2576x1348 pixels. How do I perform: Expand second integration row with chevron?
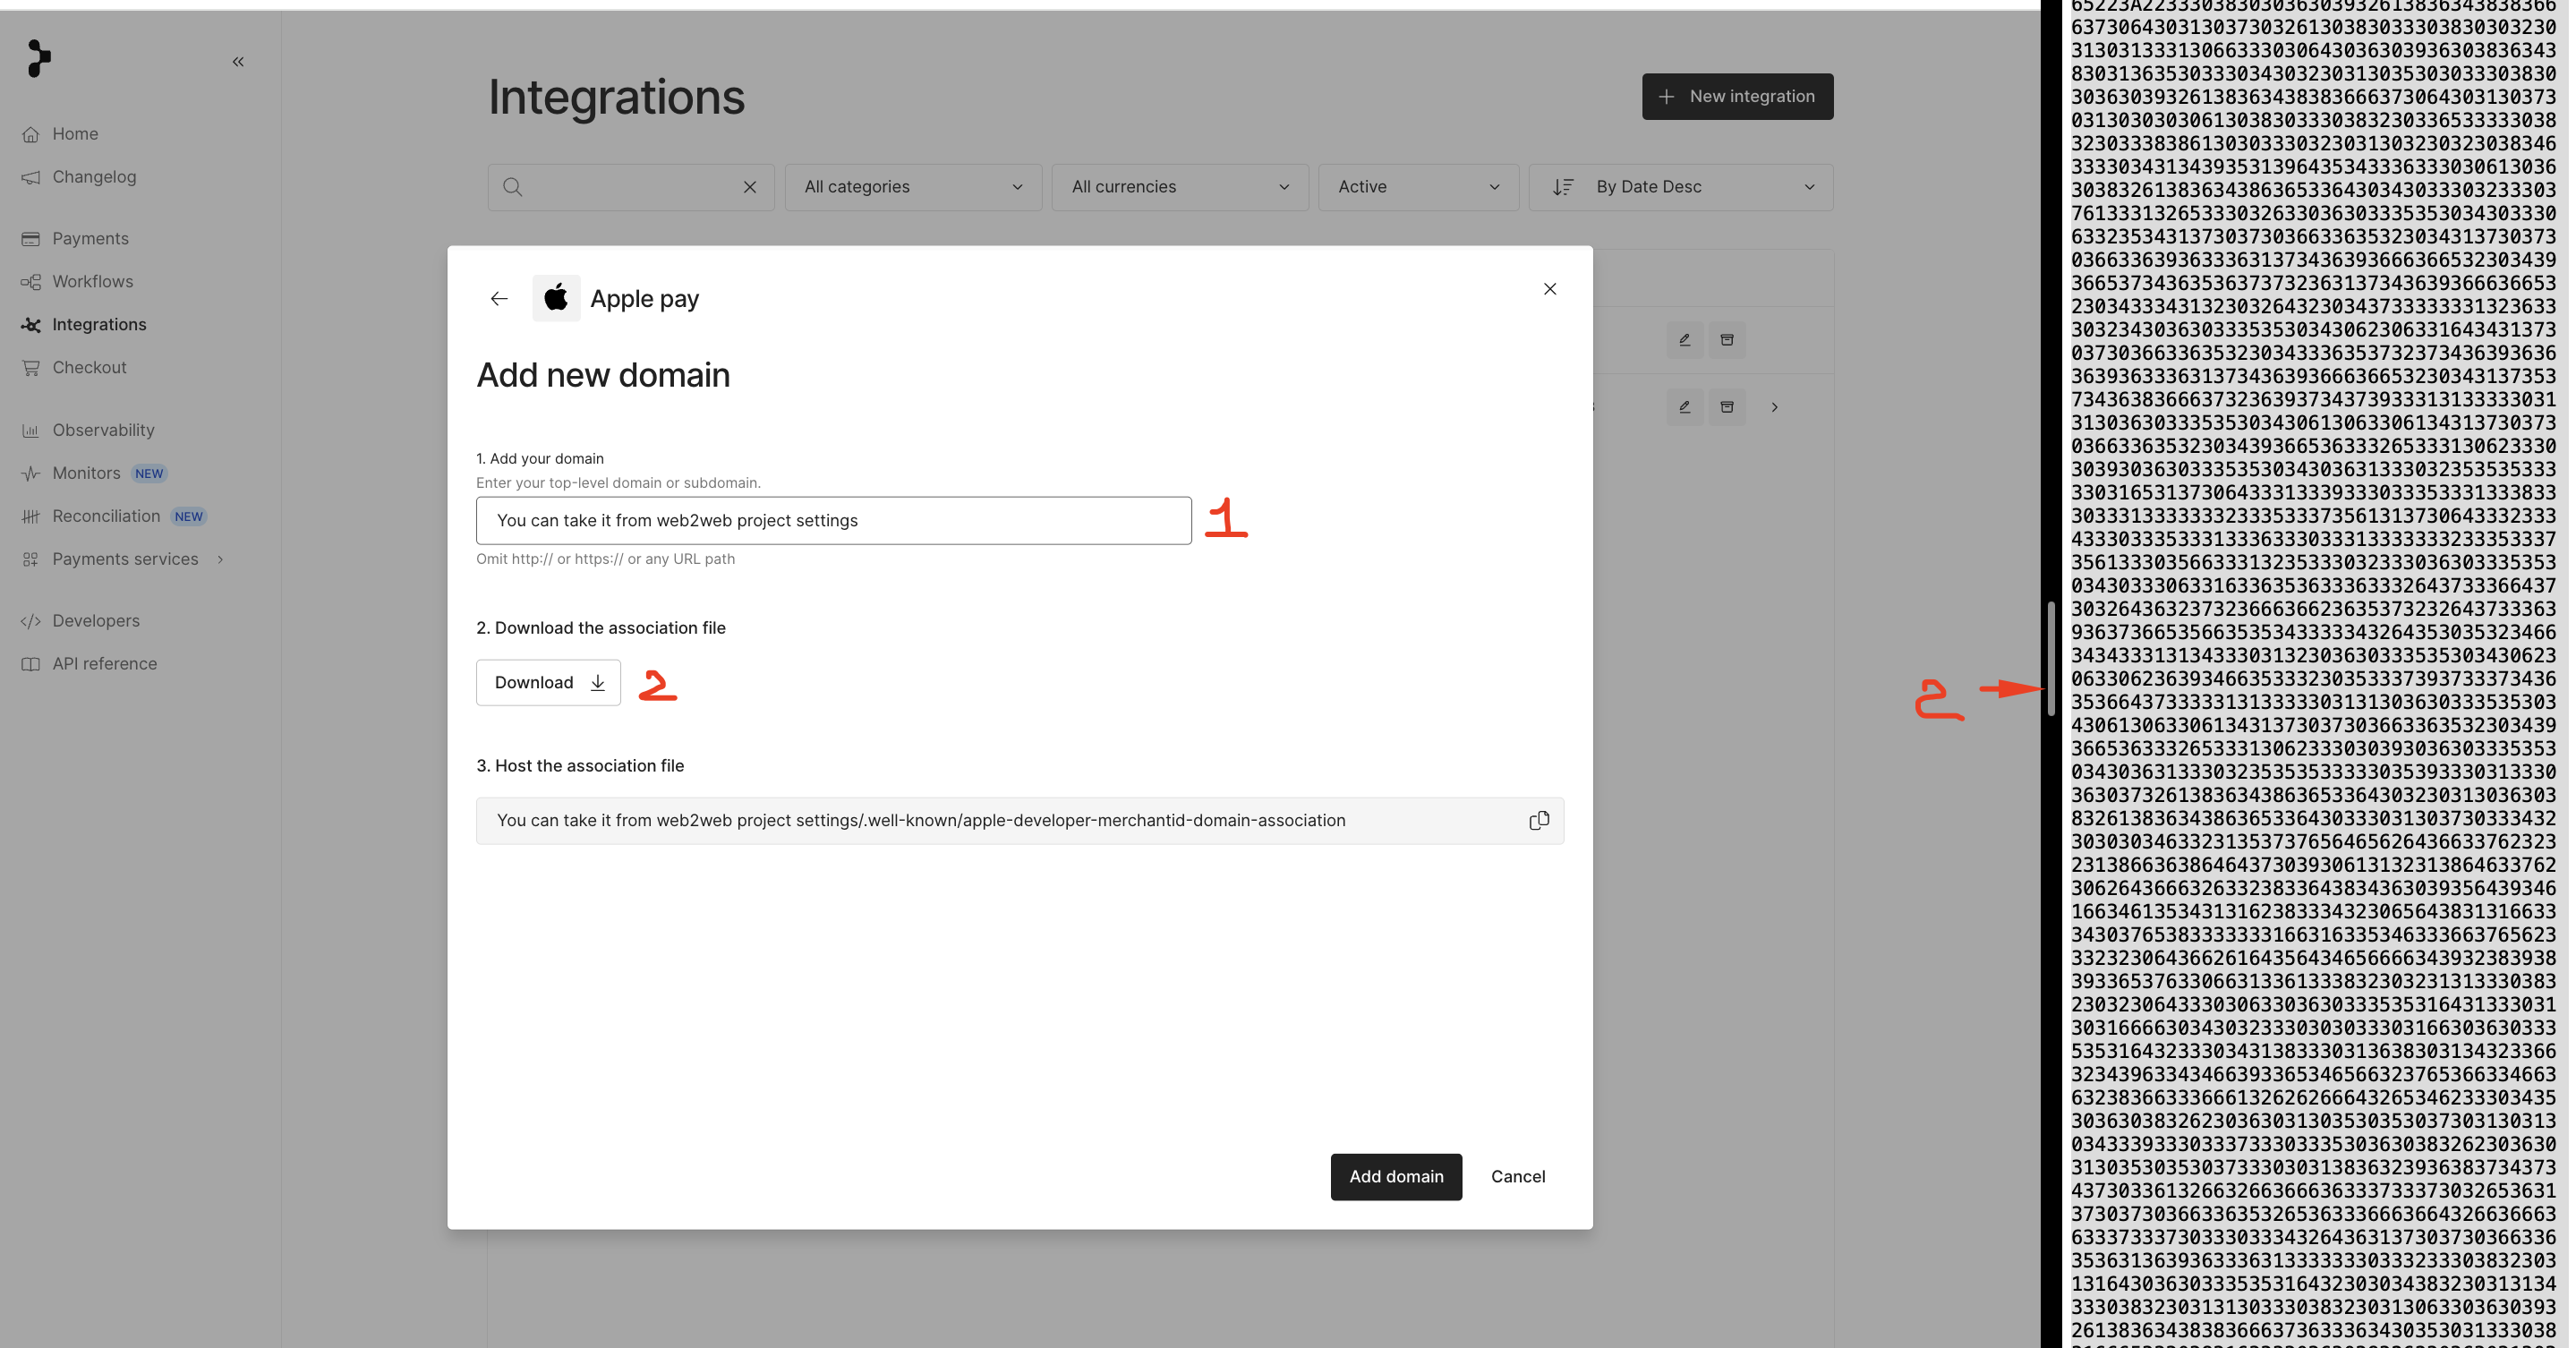(x=1775, y=407)
